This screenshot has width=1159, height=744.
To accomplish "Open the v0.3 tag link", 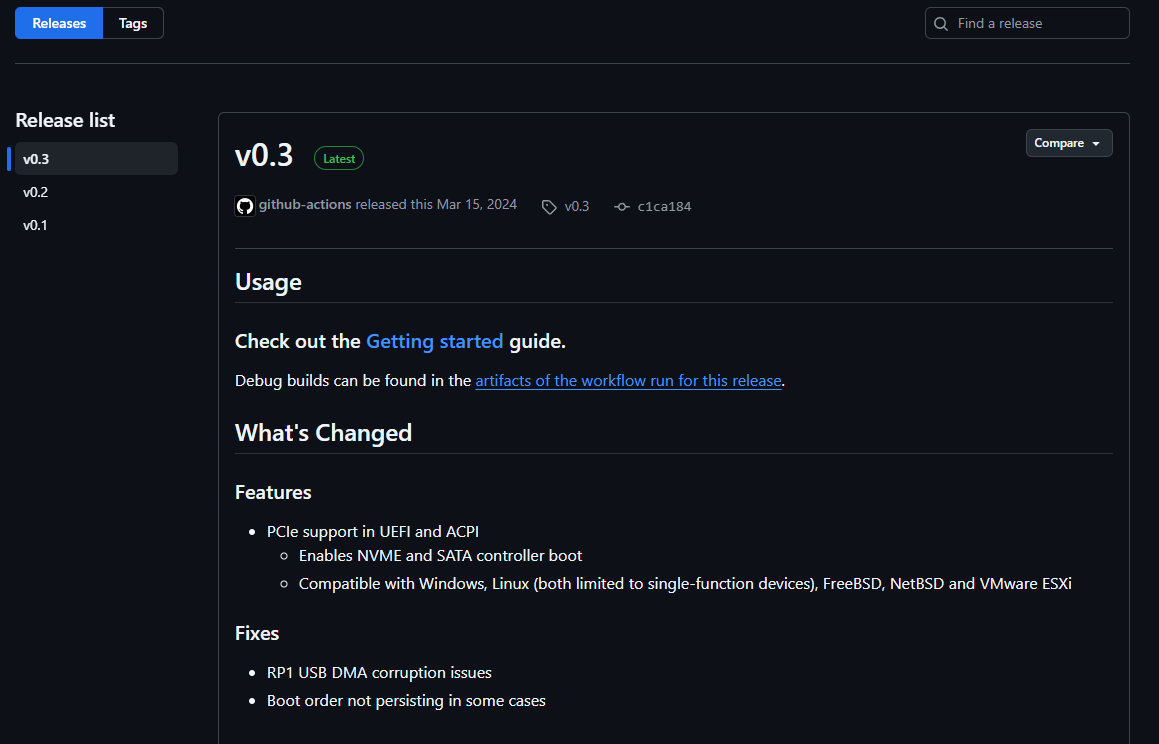I will pyautogui.click(x=577, y=206).
